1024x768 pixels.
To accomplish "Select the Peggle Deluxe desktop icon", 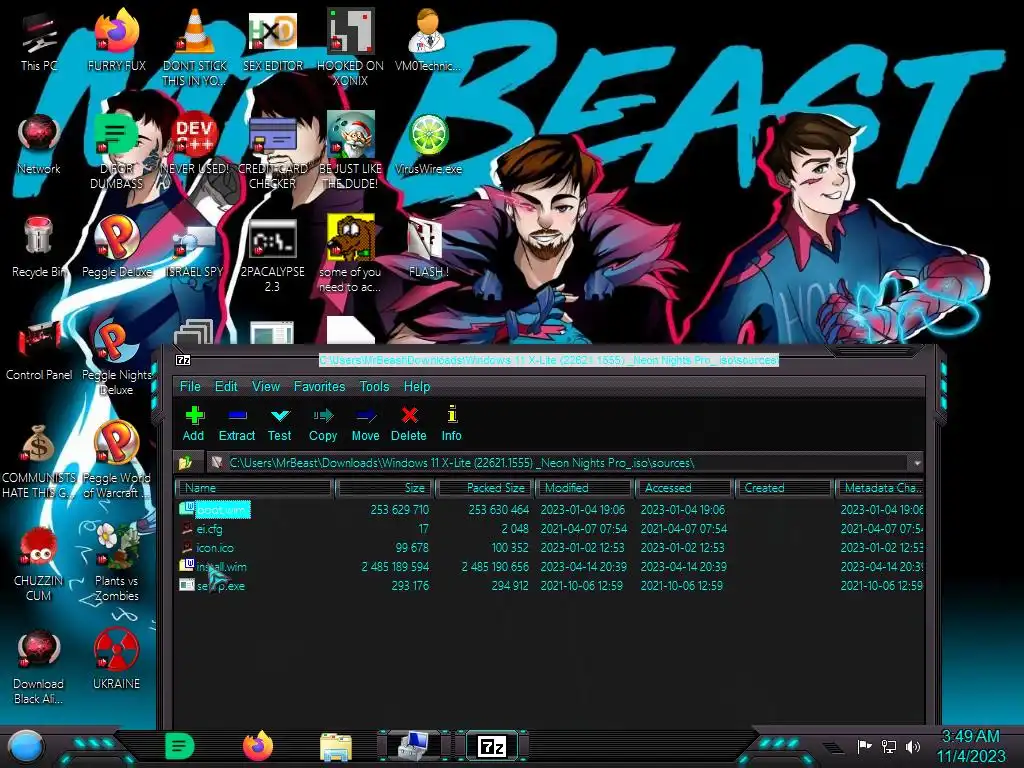I will click(x=117, y=247).
